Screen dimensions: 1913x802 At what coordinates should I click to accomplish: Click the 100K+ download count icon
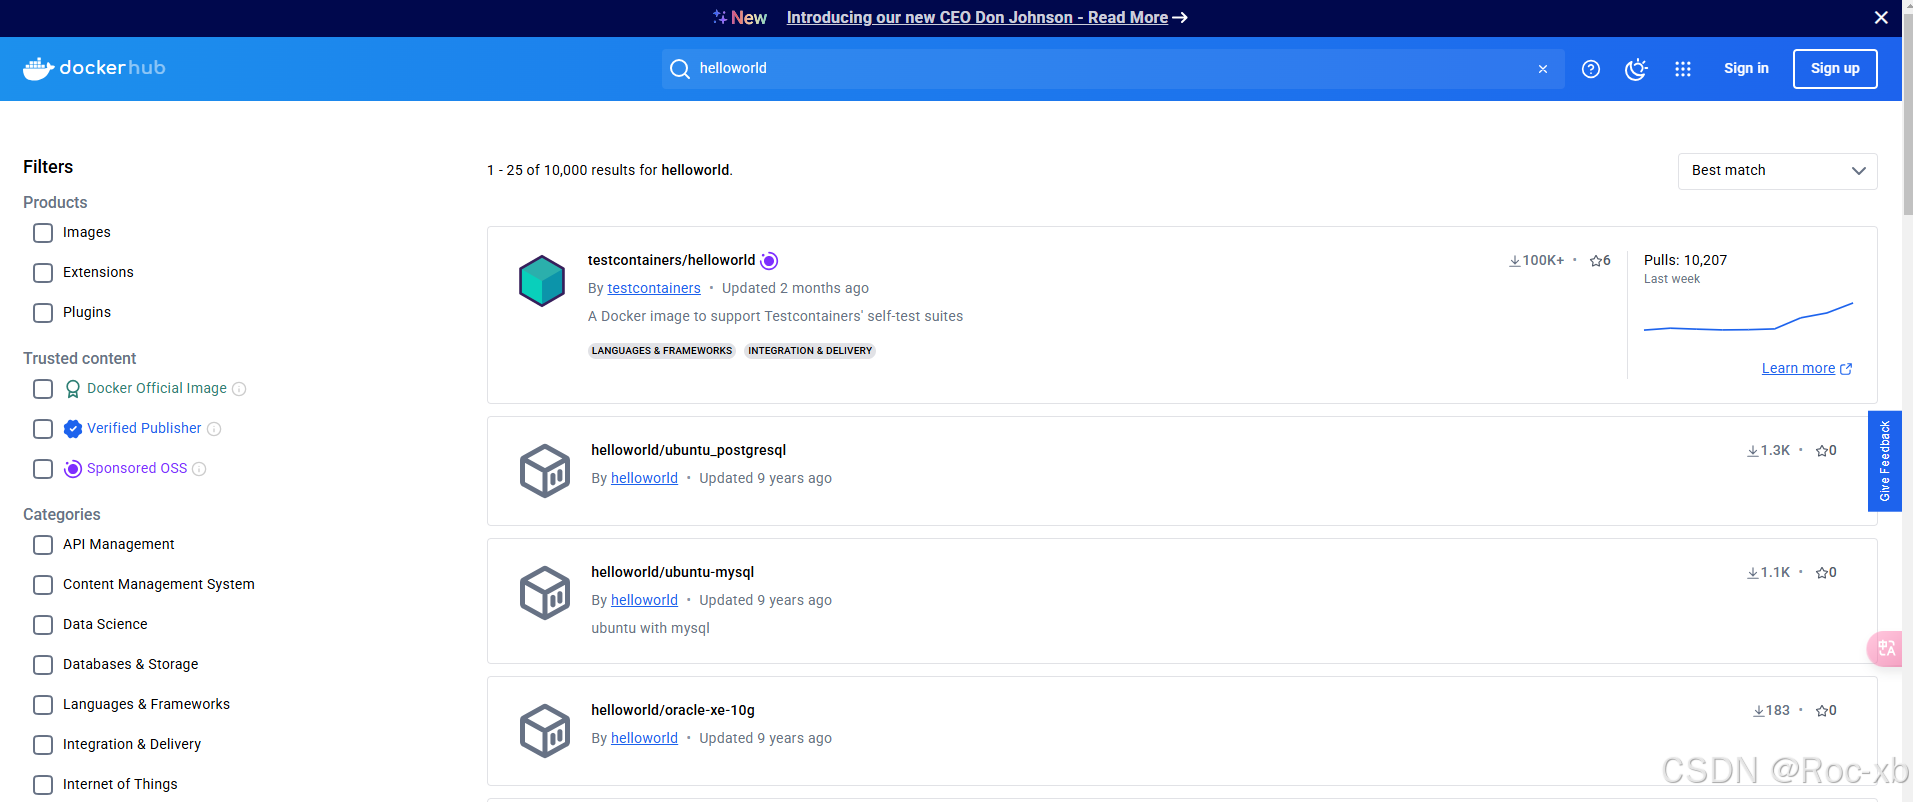pos(1515,261)
